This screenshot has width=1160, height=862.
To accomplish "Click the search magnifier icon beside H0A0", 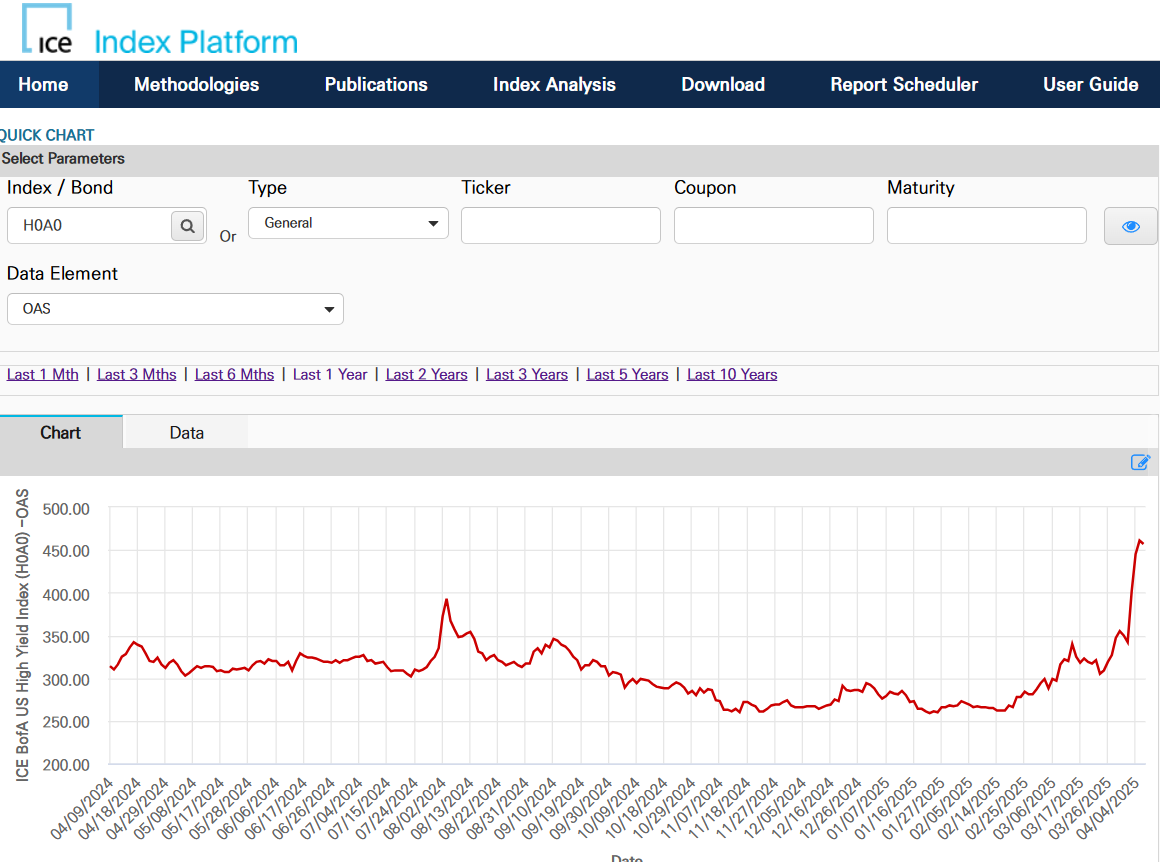I will (187, 226).
